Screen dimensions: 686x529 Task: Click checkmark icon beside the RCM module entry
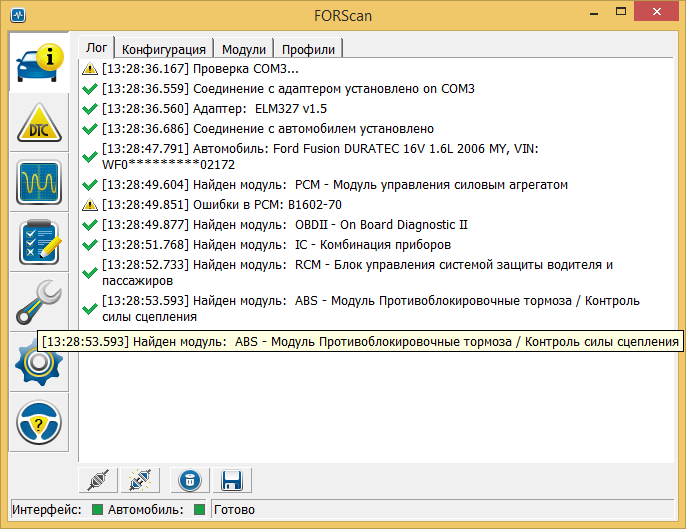point(90,273)
